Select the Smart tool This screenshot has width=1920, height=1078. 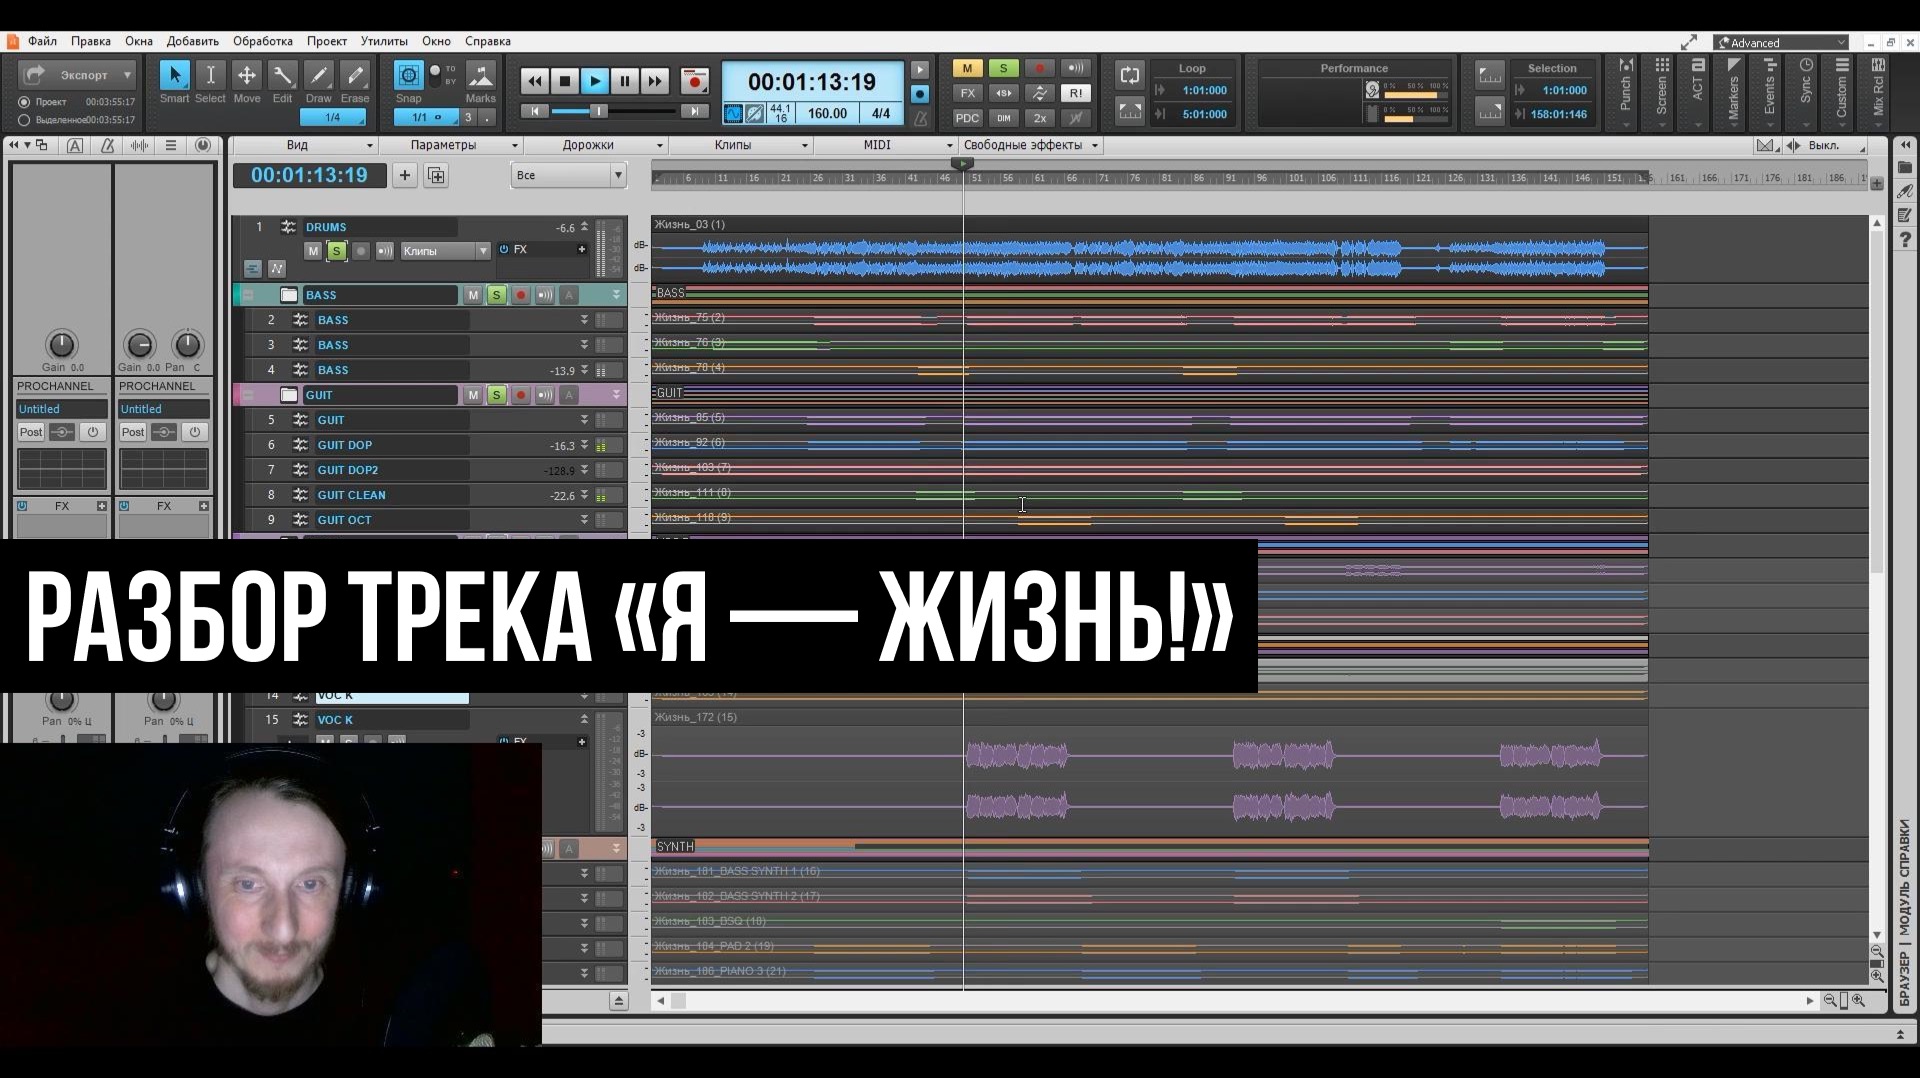click(x=174, y=76)
